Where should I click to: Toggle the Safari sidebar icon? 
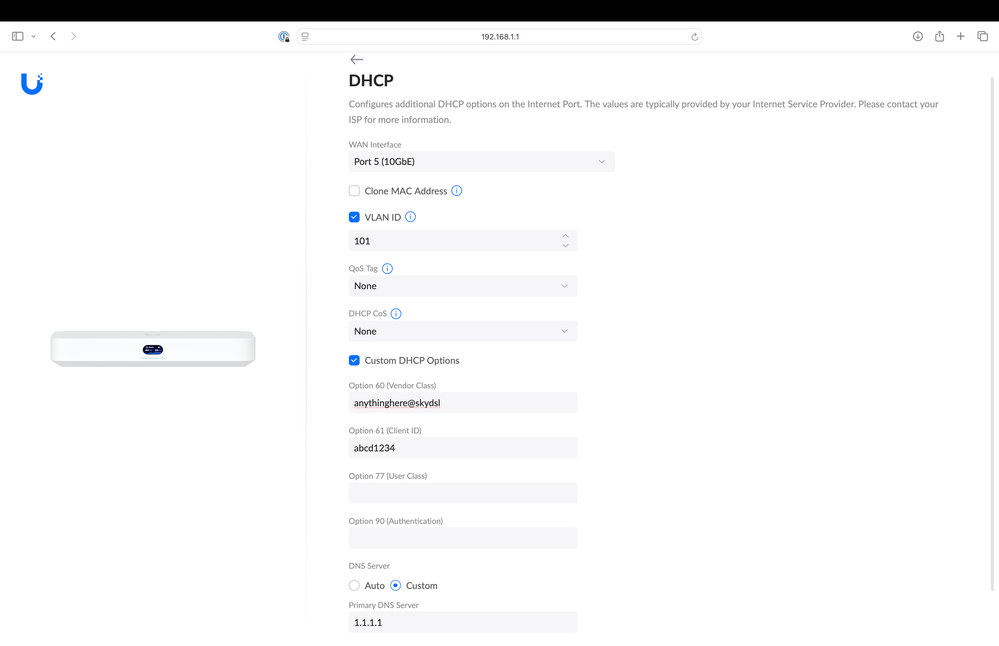click(x=18, y=36)
